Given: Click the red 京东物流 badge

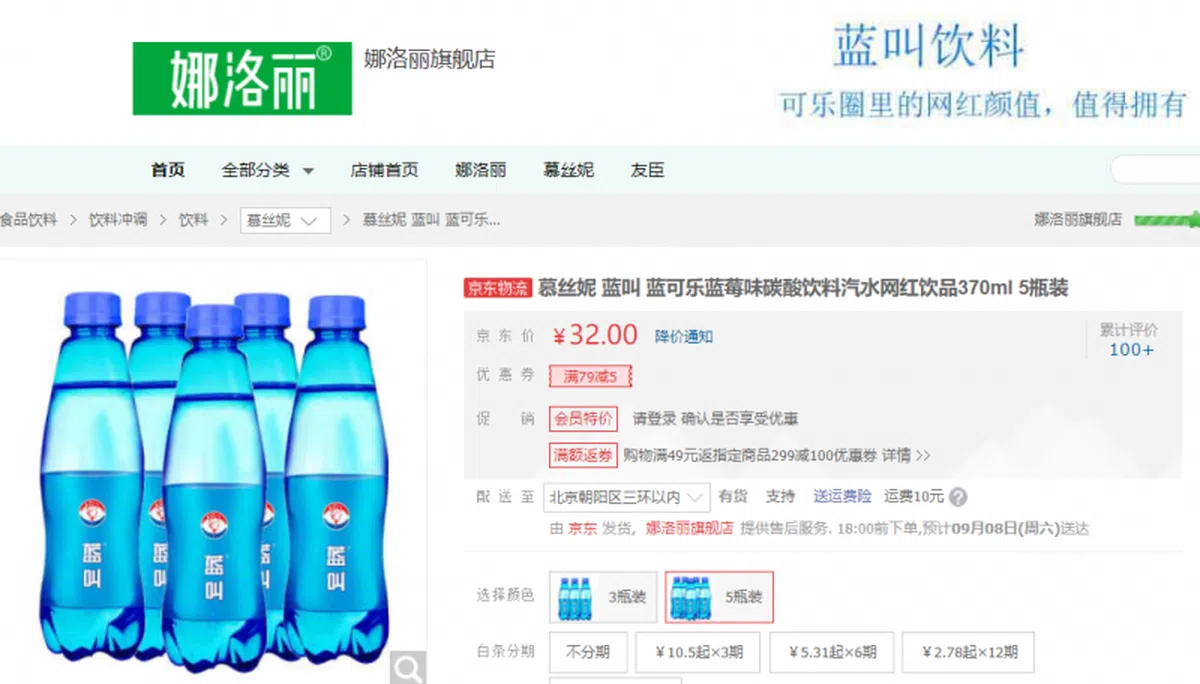Looking at the screenshot, I should coord(498,289).
